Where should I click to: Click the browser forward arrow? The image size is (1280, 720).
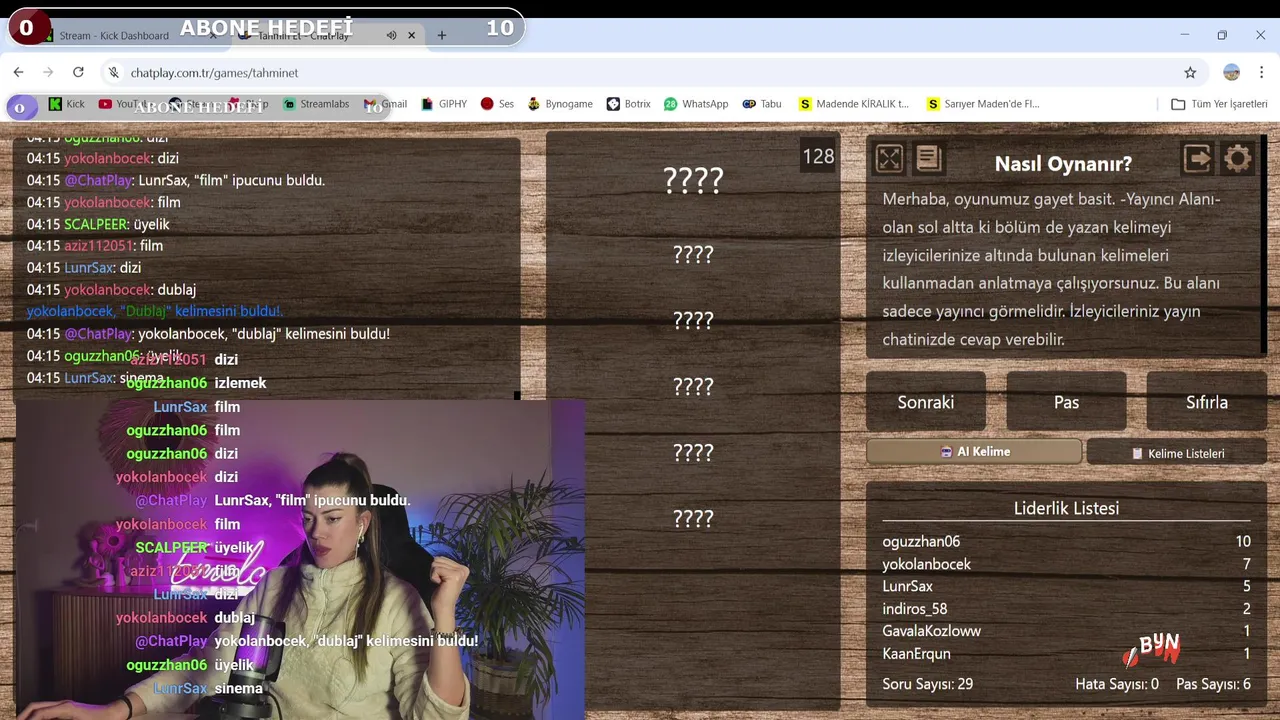48,72
